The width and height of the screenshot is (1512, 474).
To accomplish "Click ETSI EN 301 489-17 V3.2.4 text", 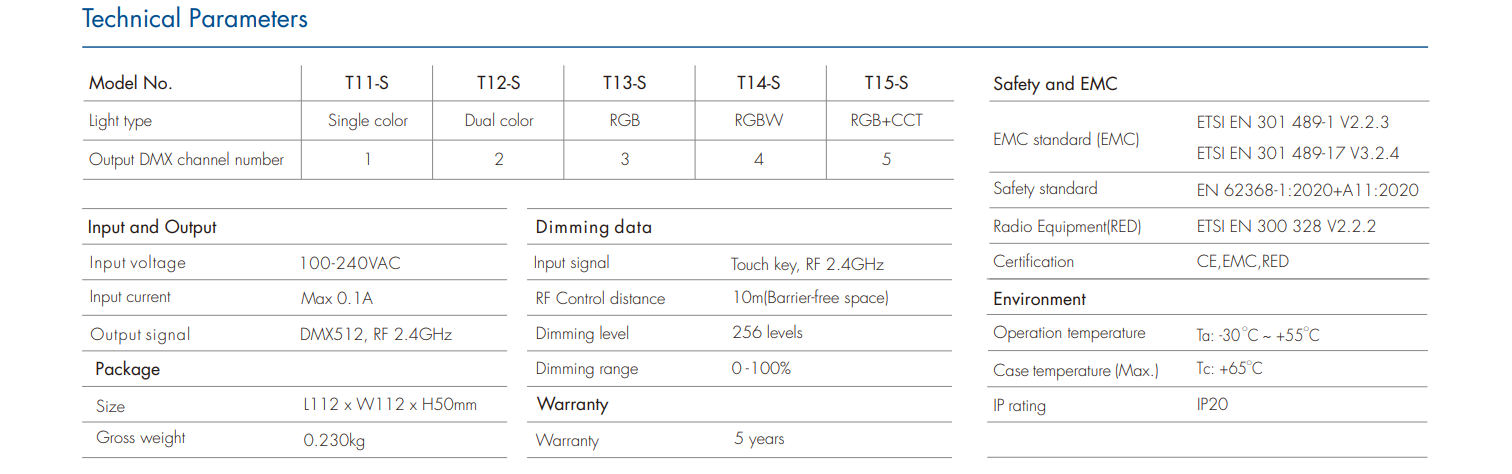I will click(x=1298, y=153).
